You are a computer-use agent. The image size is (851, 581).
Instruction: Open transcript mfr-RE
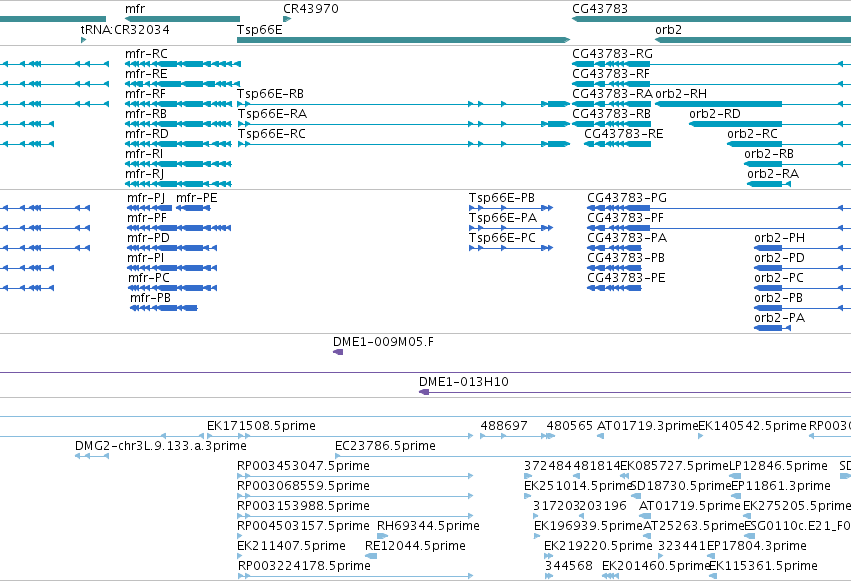tap(146, 74)
